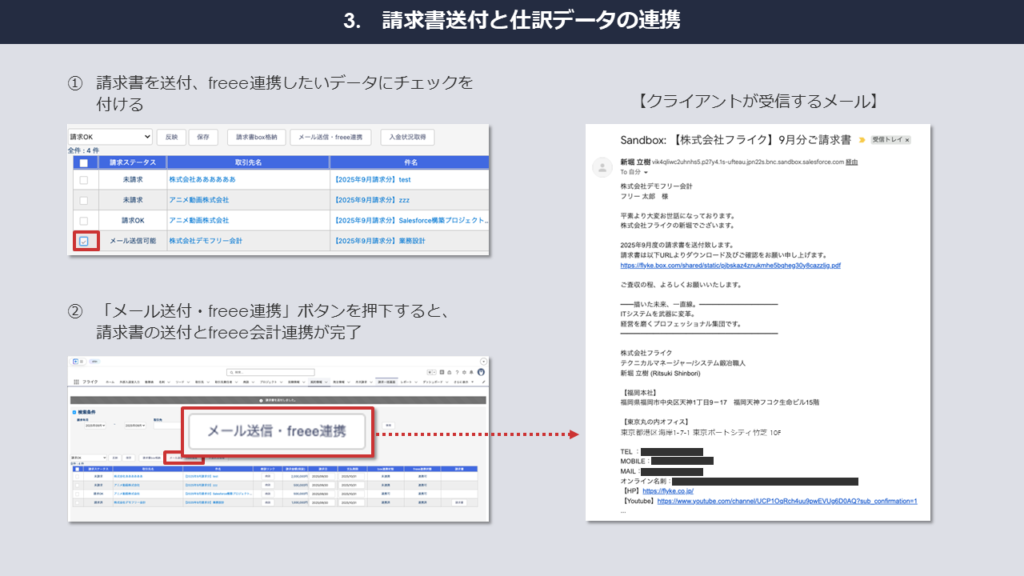Open the 請求OK status dropdown

110,137
